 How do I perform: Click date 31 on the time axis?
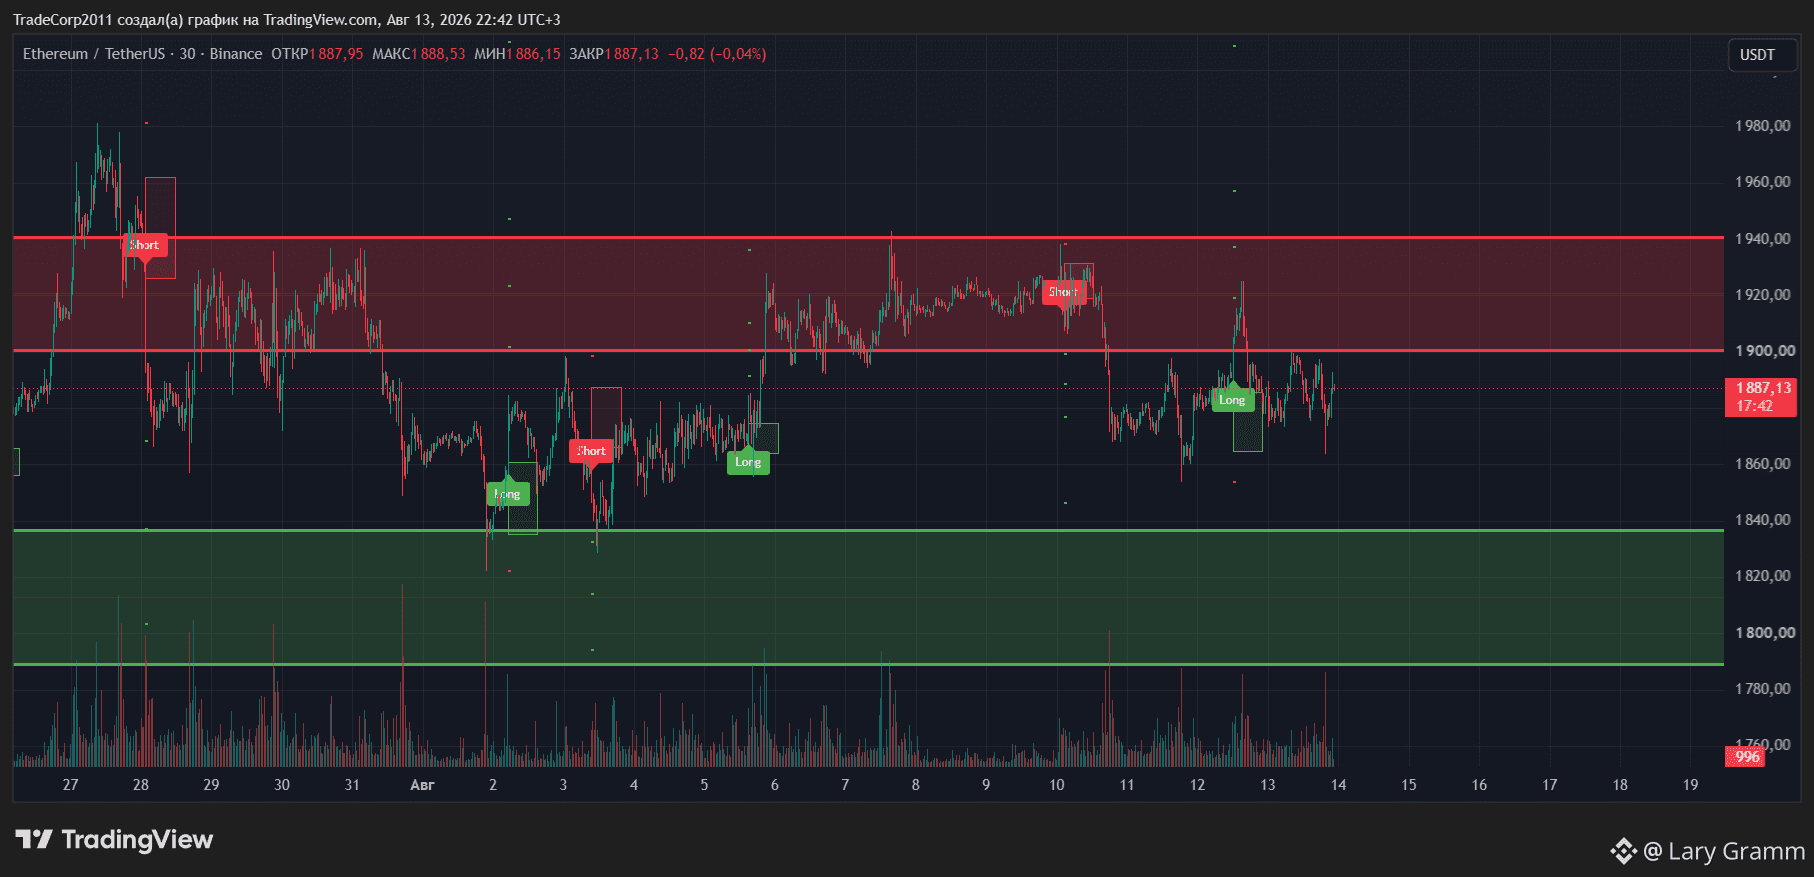pyautogui.click(x=352, y=785)
